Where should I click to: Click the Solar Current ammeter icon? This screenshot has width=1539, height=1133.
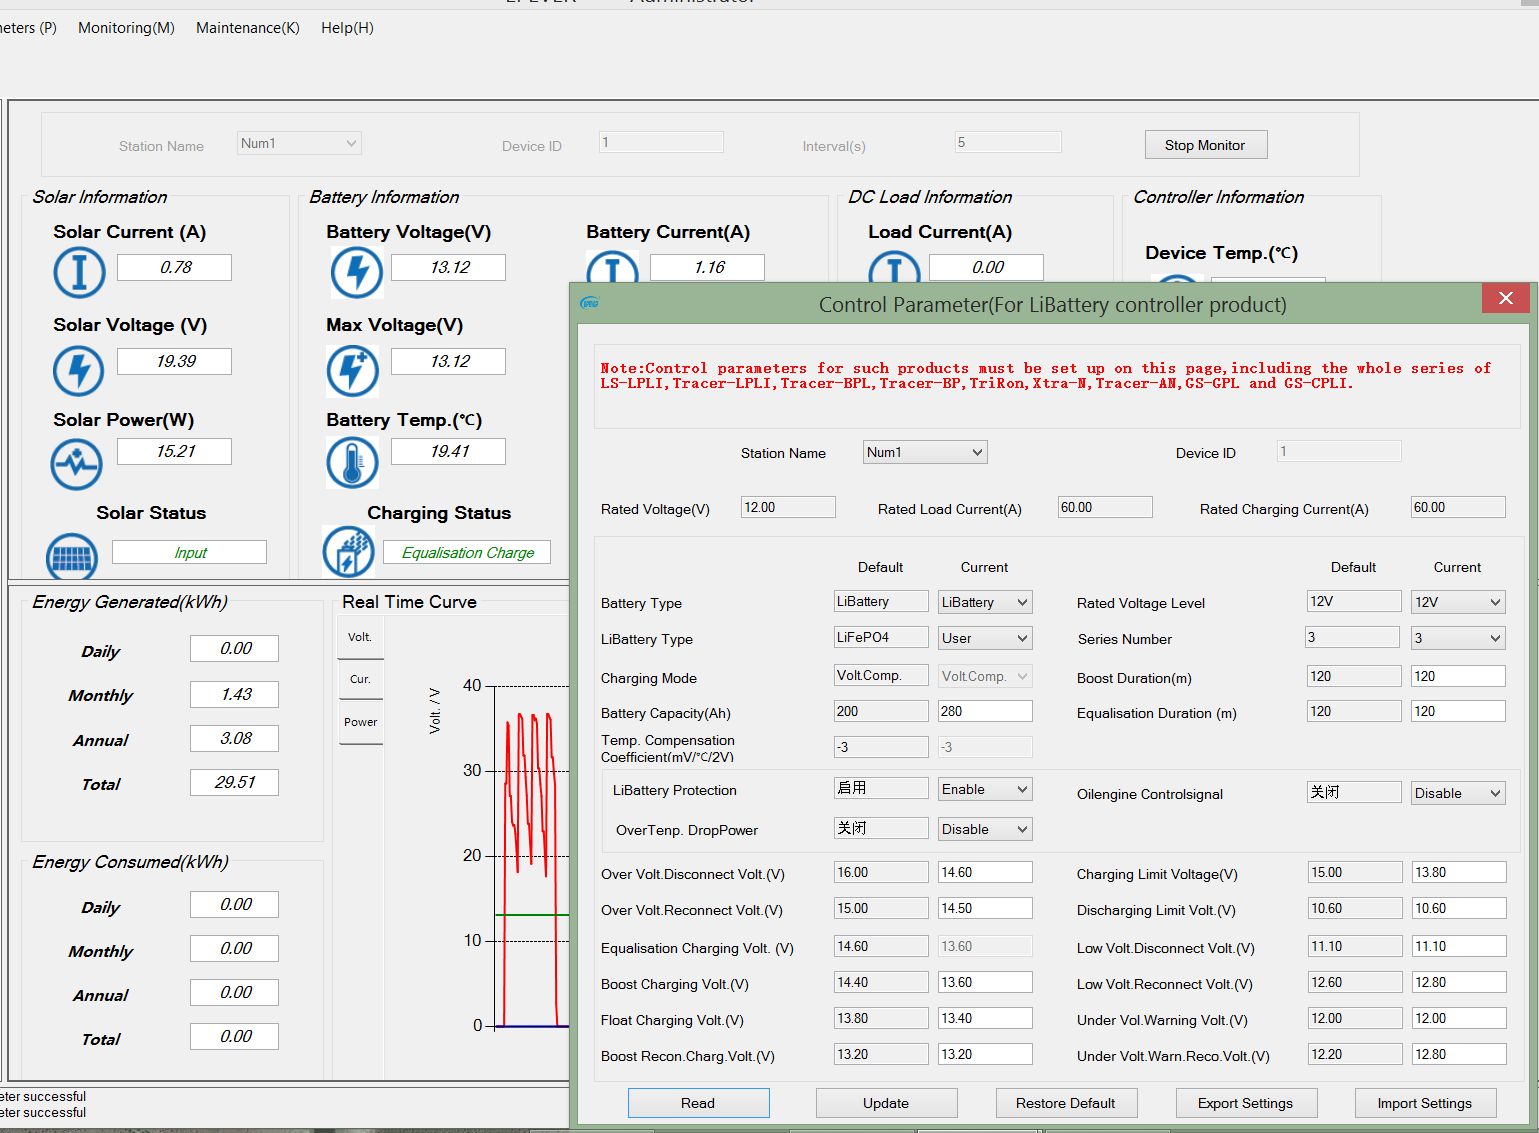click(79, 271)
